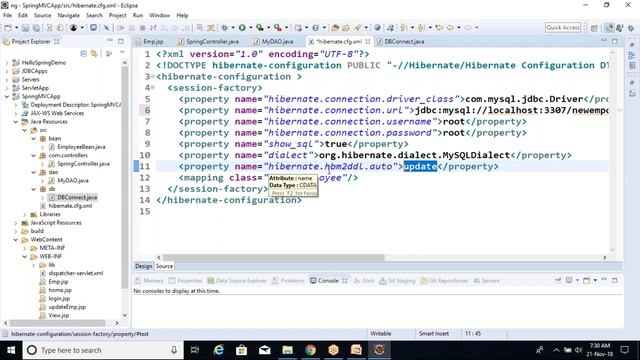Maximize the editor area icon
This screenshot has width=640, height=360.
(615, 41)
